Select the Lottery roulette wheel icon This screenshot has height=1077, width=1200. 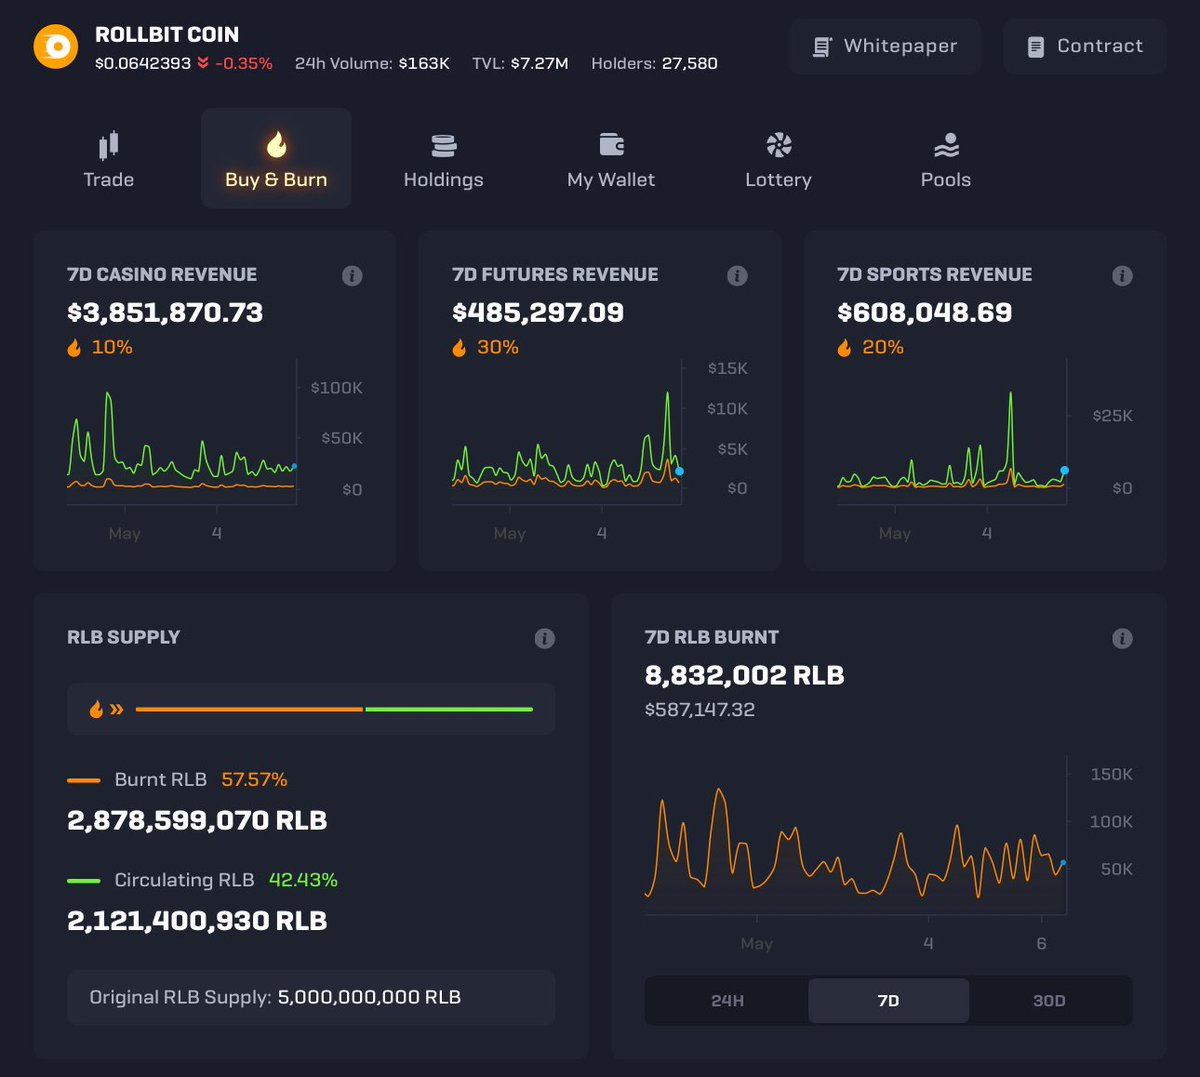(x=778, y=143)
